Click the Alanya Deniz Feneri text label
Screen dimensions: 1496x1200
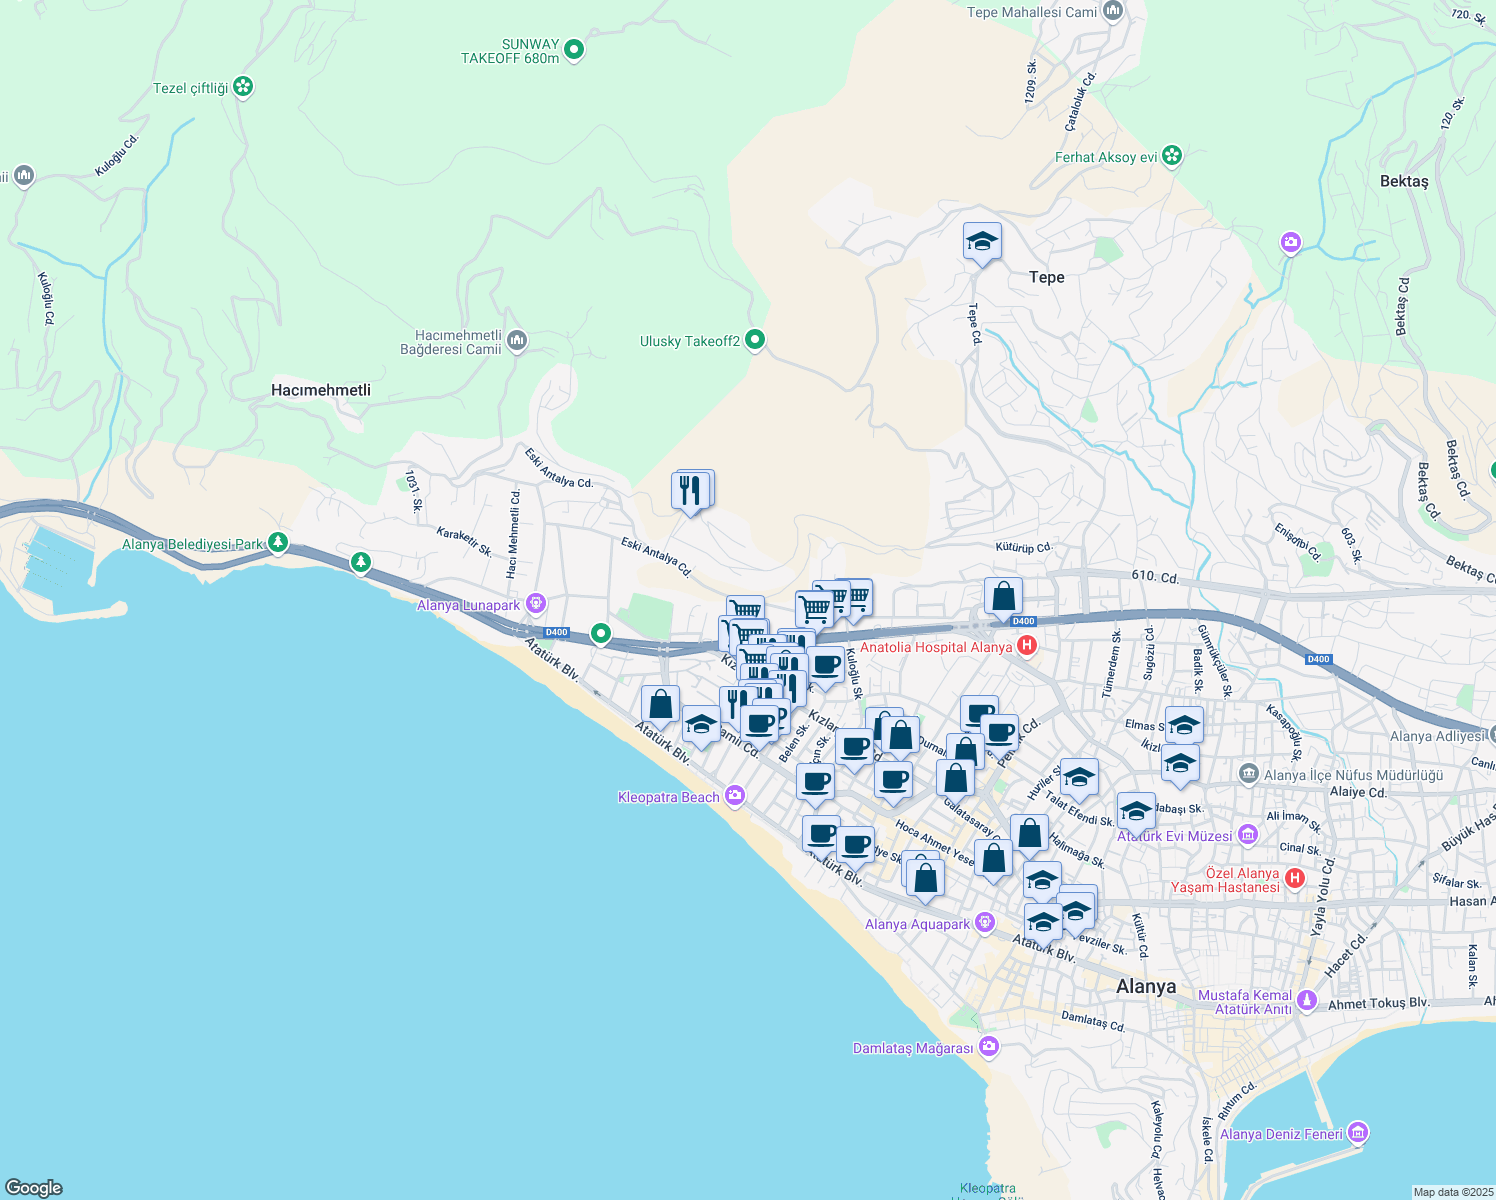coord(1281,1134)
